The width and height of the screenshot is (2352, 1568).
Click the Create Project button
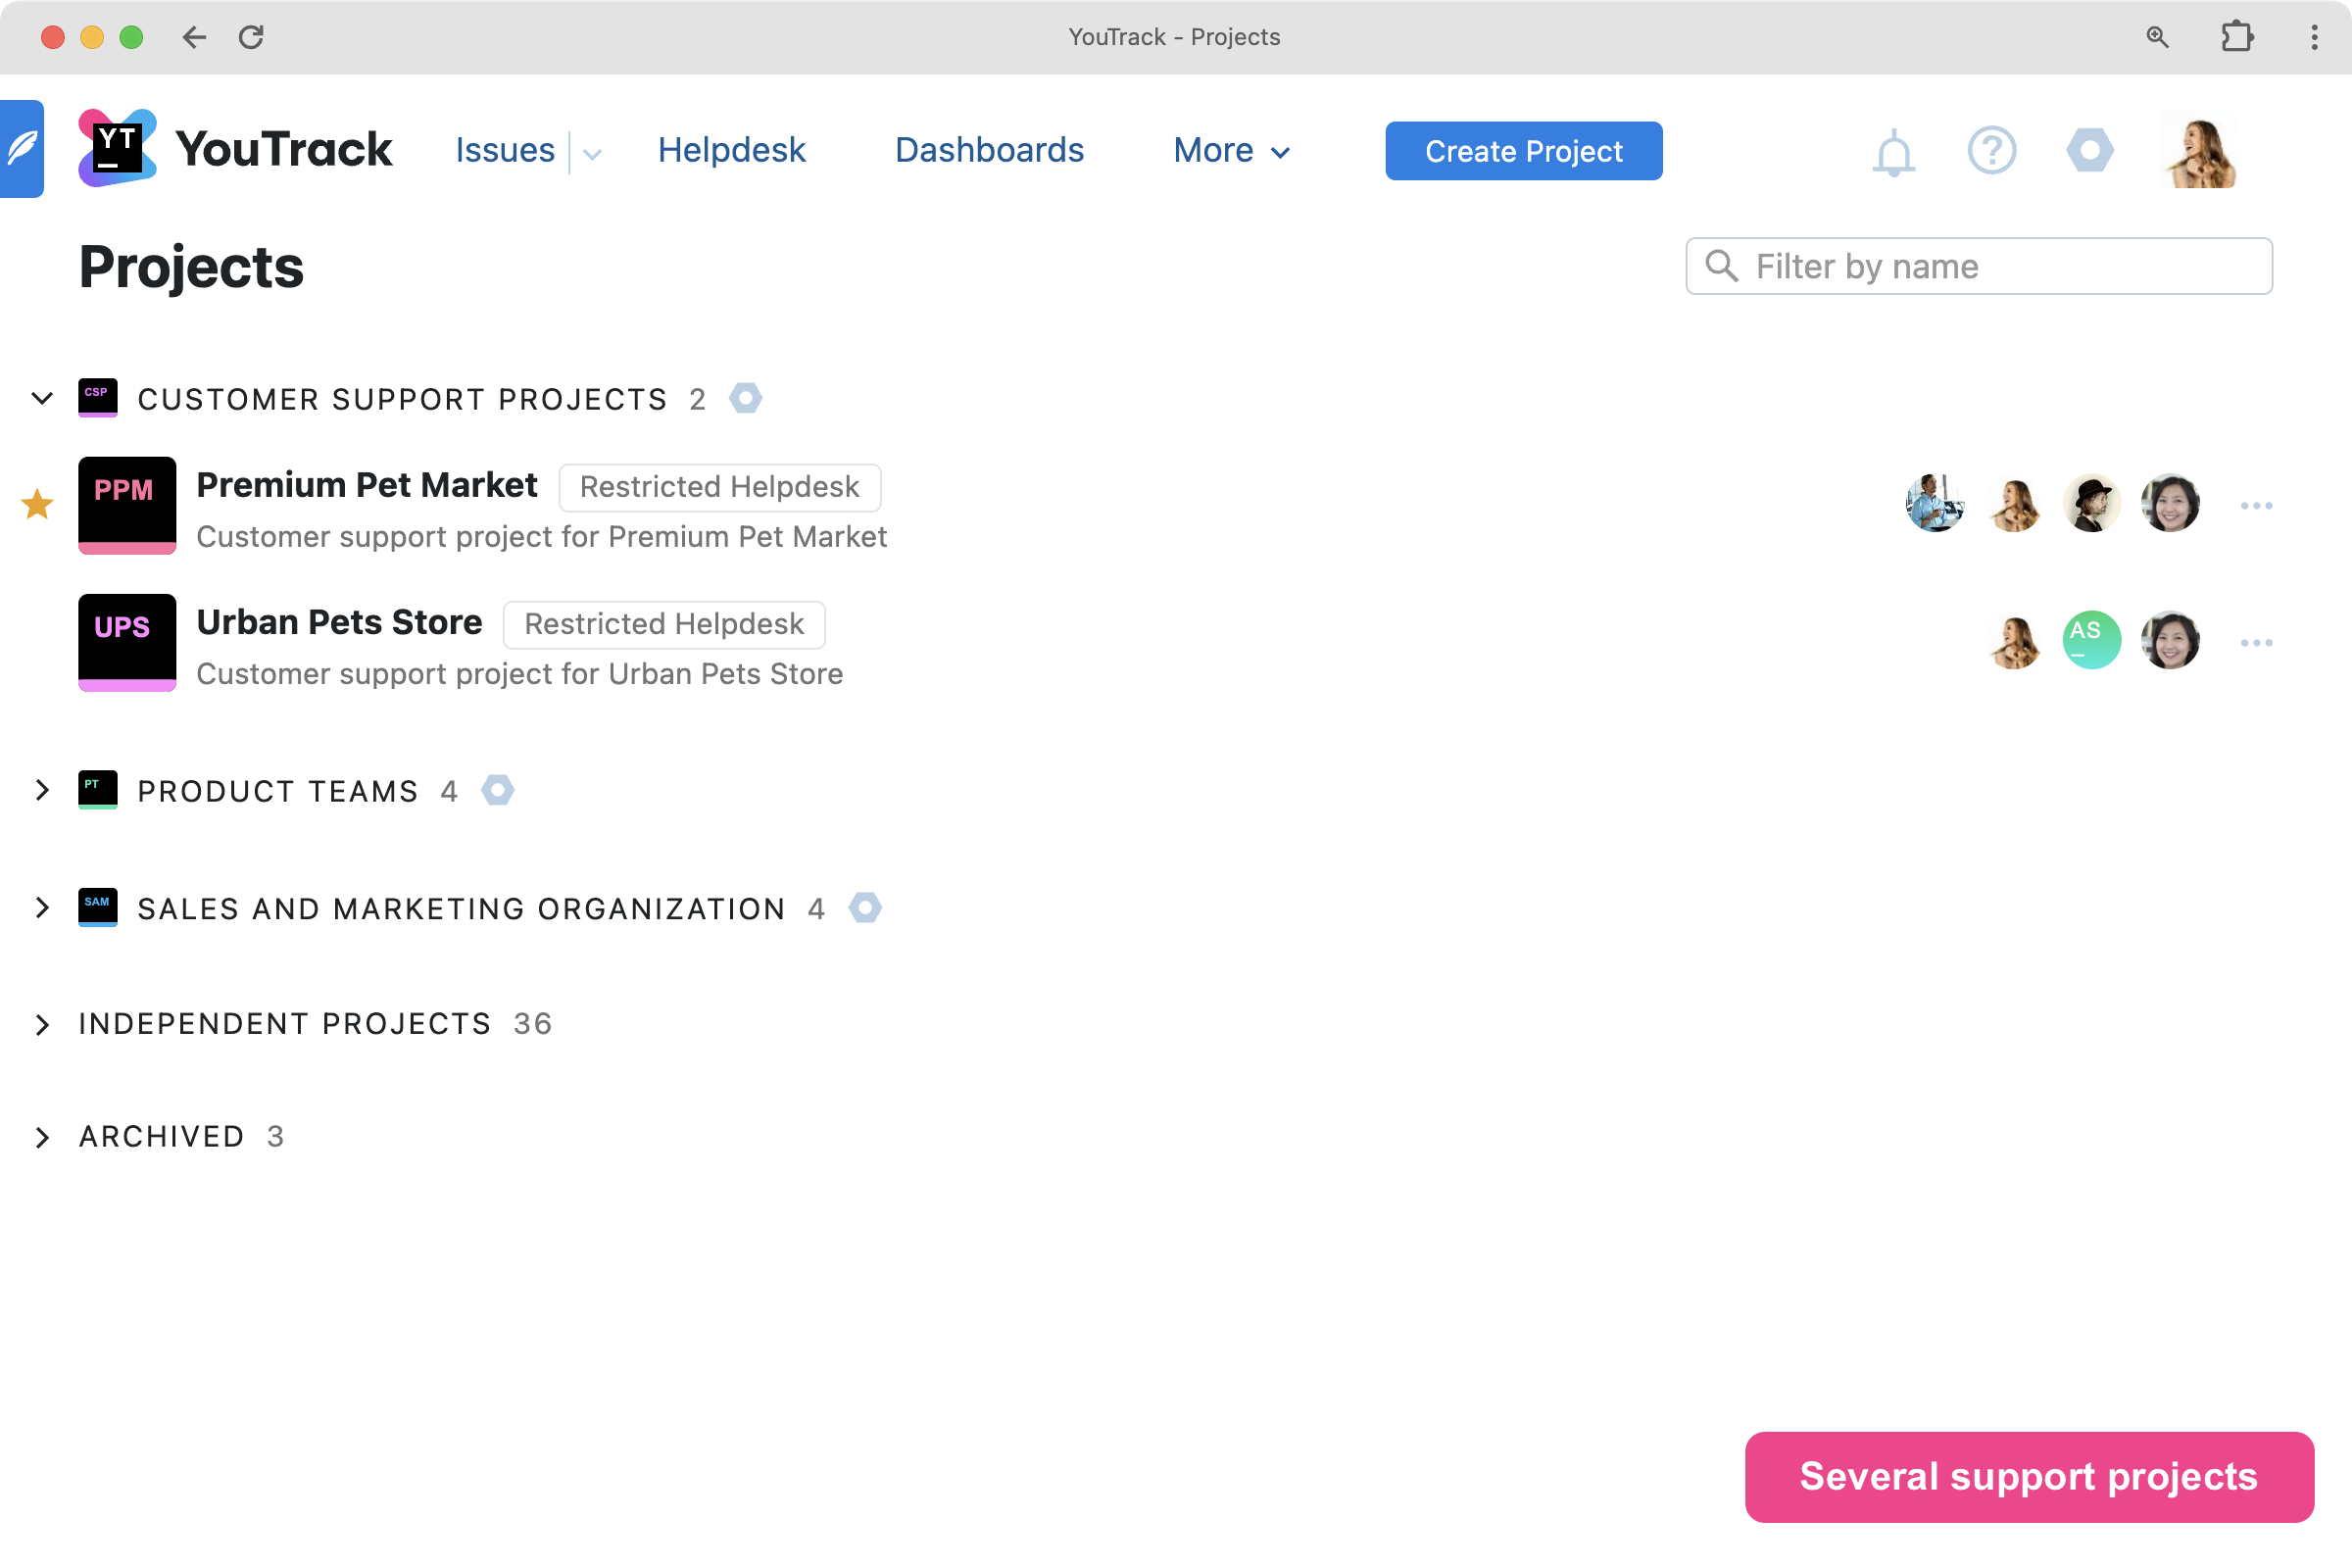tap(1523, 151)
